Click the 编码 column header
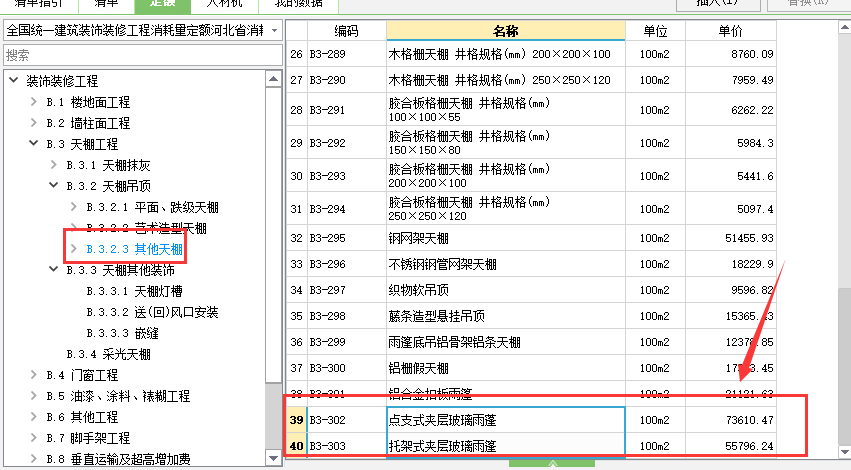 pos(347,31)
